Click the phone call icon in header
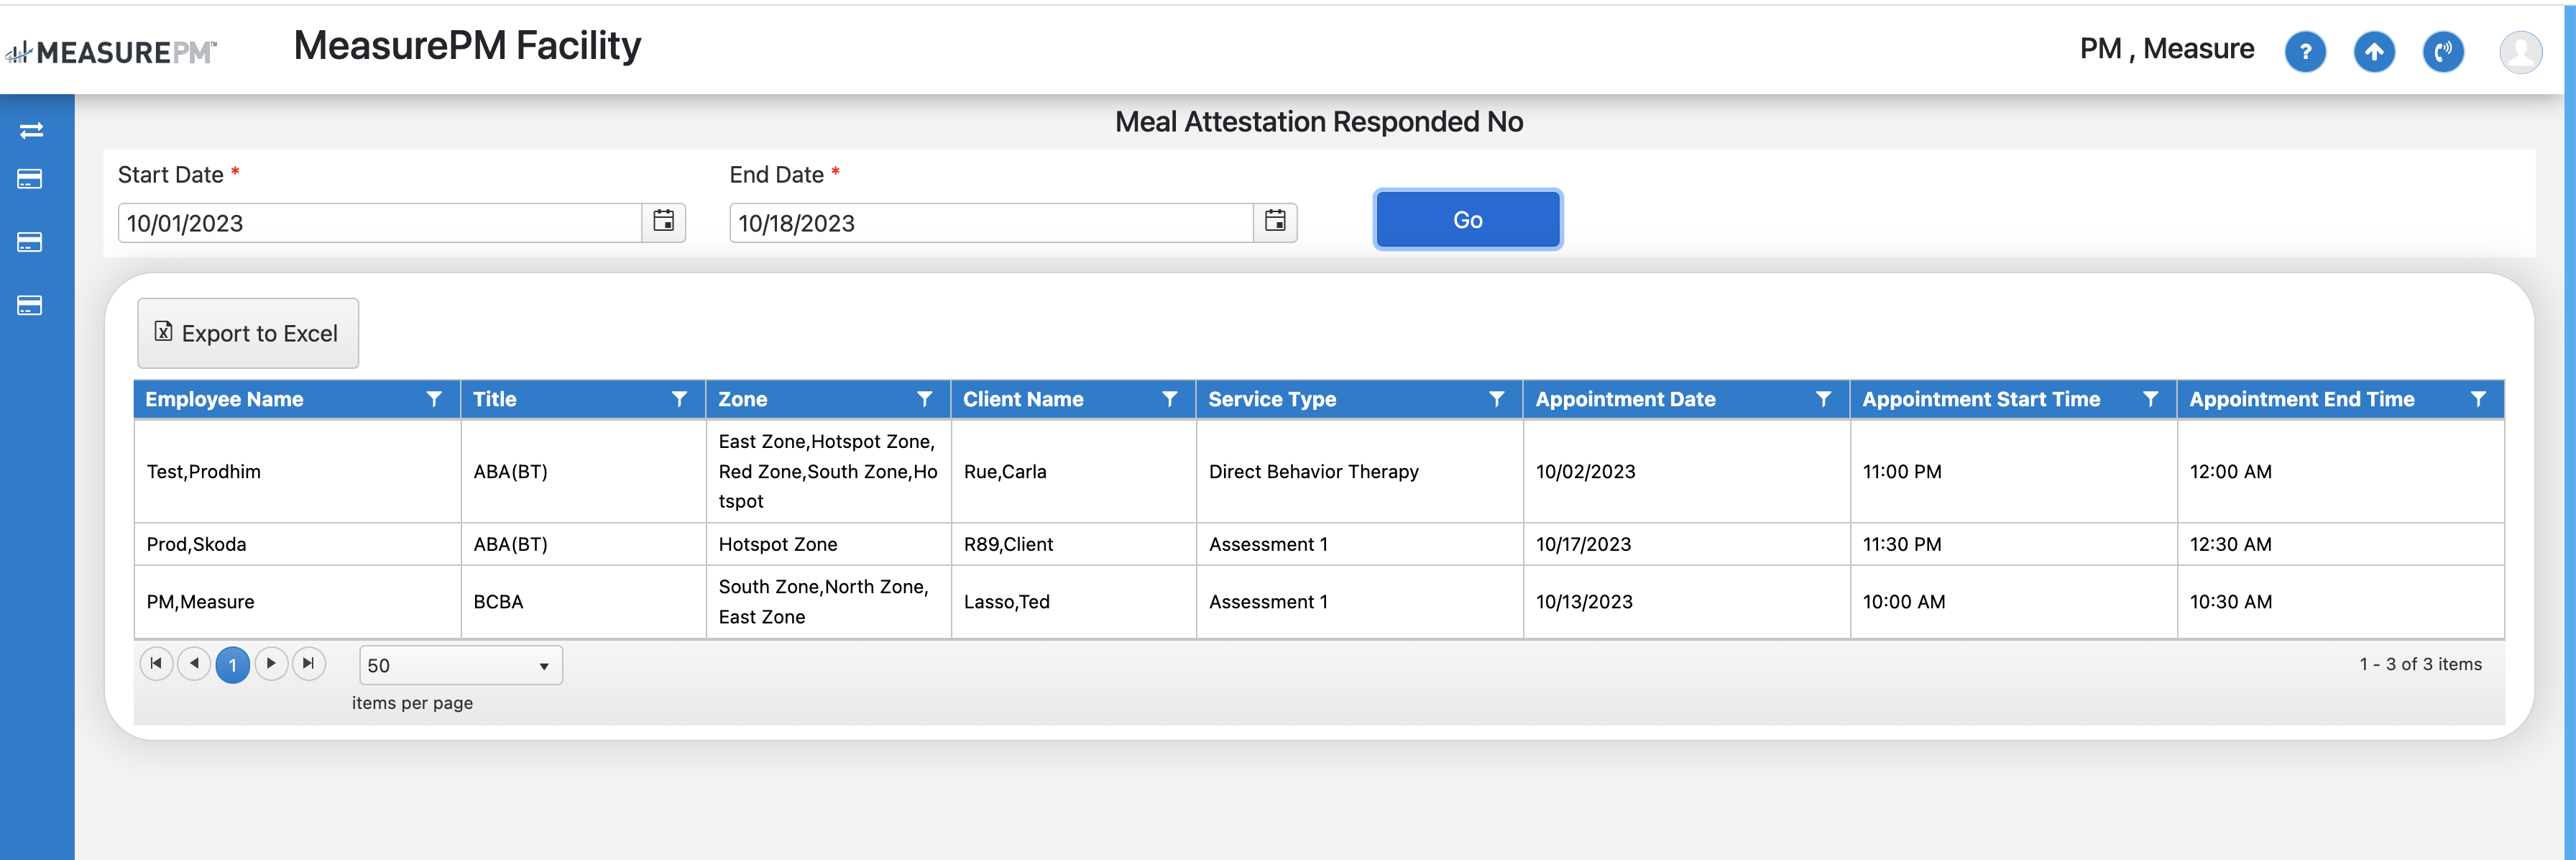This screenshot has width=2576, height=860. coord(2442,52)
